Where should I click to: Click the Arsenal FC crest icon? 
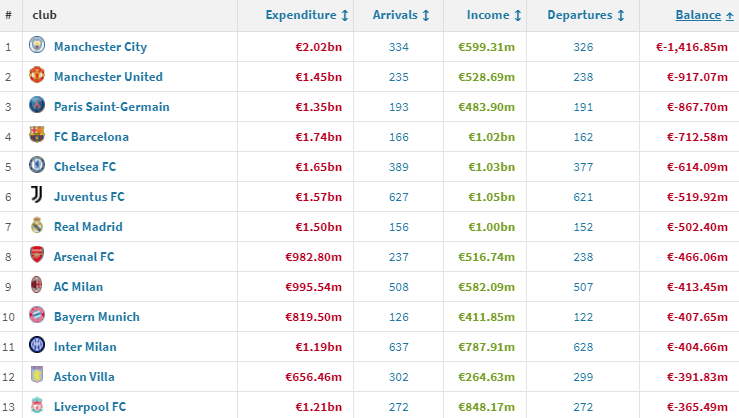click(x=37, y=257)
